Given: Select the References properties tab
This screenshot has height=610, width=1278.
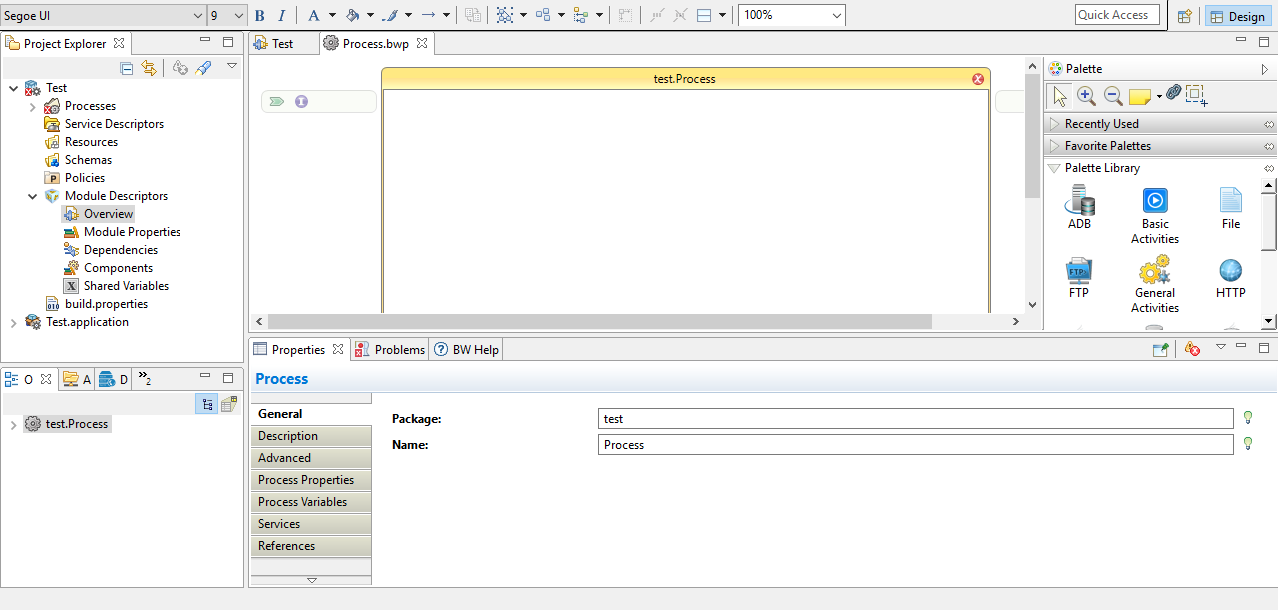Looking at the screenshot, I should (x=311, y=546).
